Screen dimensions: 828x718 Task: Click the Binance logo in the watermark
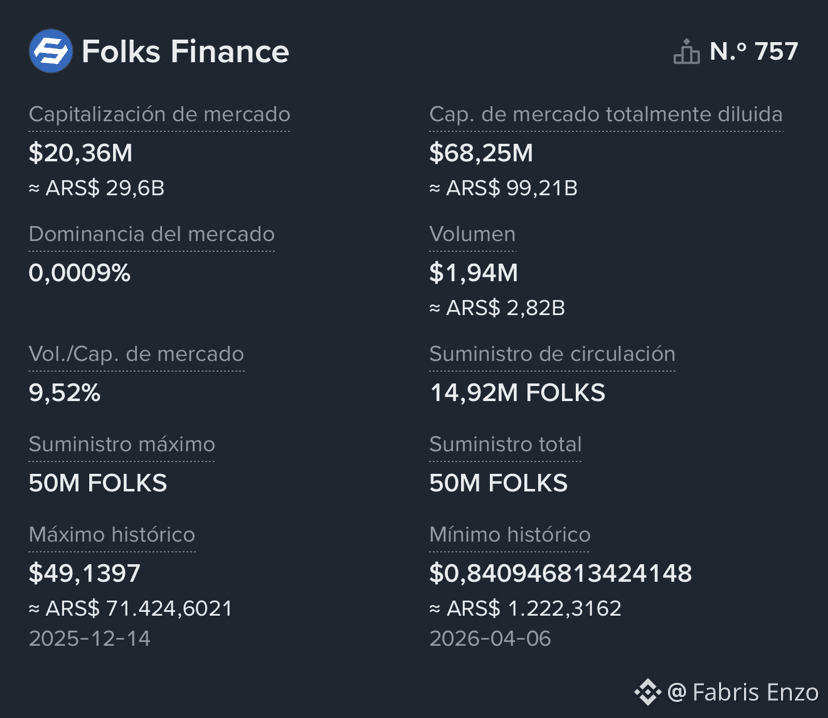pos(647,692)
